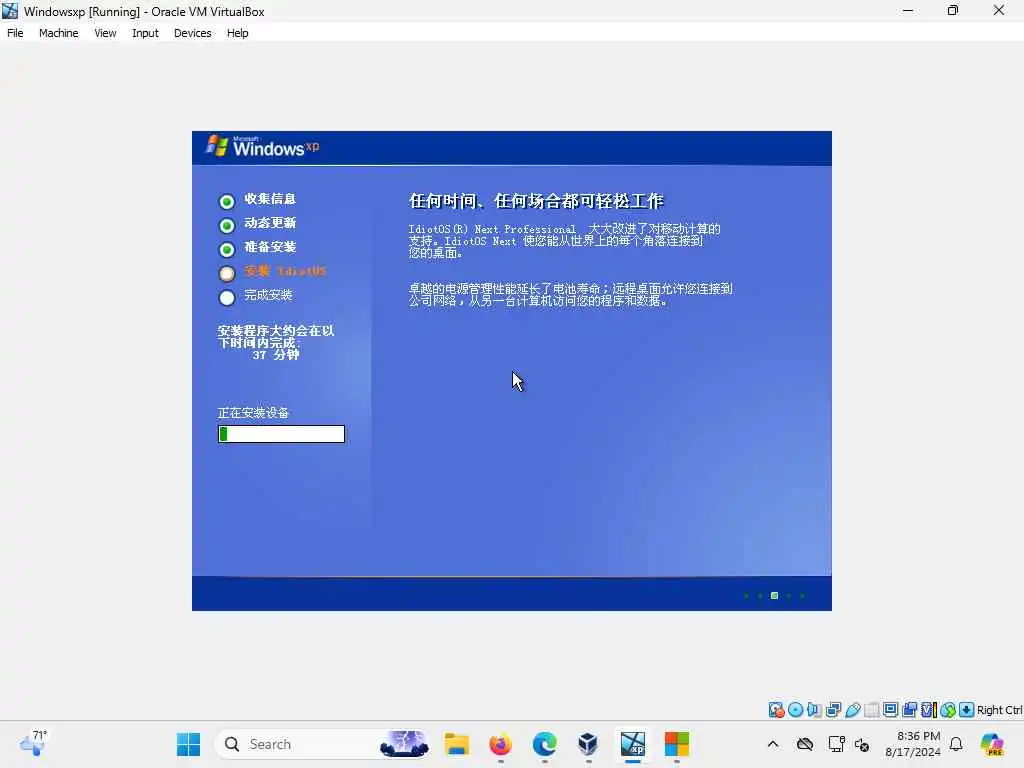The height and width of the screenshot is (768, 1024).
Task: Launch Microsoft Edge from the taskbar
Action: [544, 744]
